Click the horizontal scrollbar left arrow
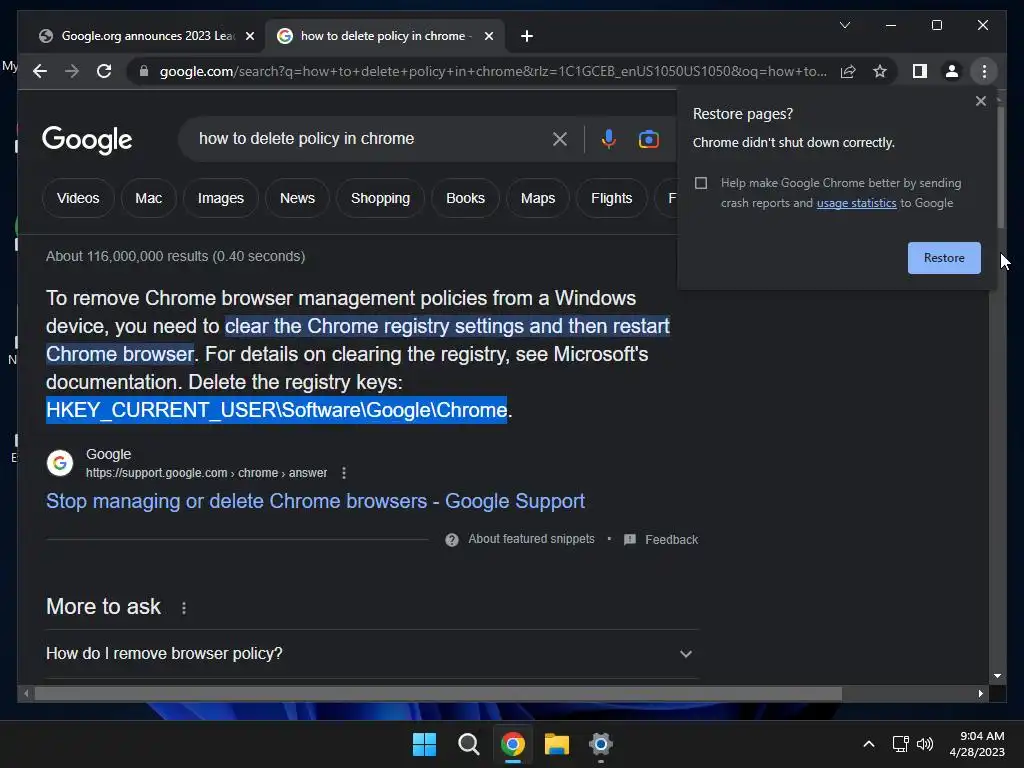This screenshot has height=768, width=1024. (x=26, y=694)
